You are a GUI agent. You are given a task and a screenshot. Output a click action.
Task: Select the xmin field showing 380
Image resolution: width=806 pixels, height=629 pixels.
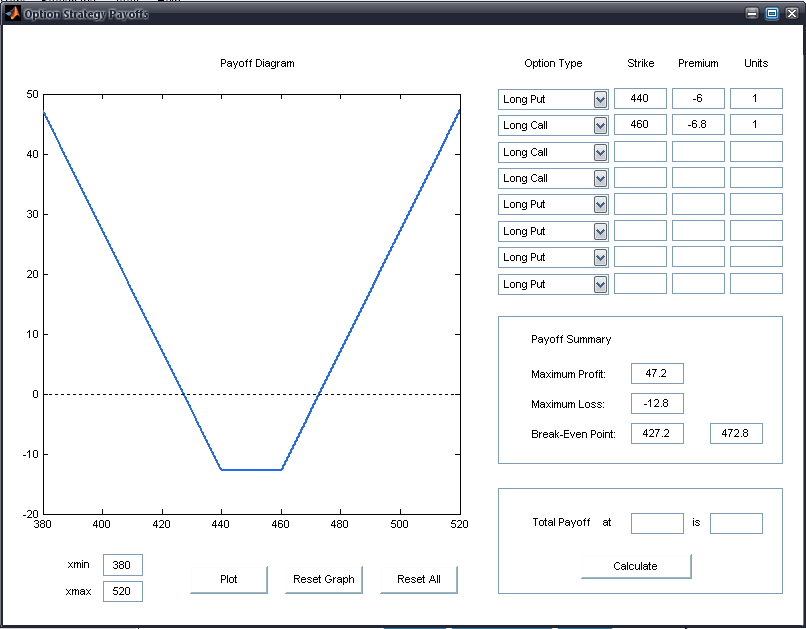tap(123, 565)
